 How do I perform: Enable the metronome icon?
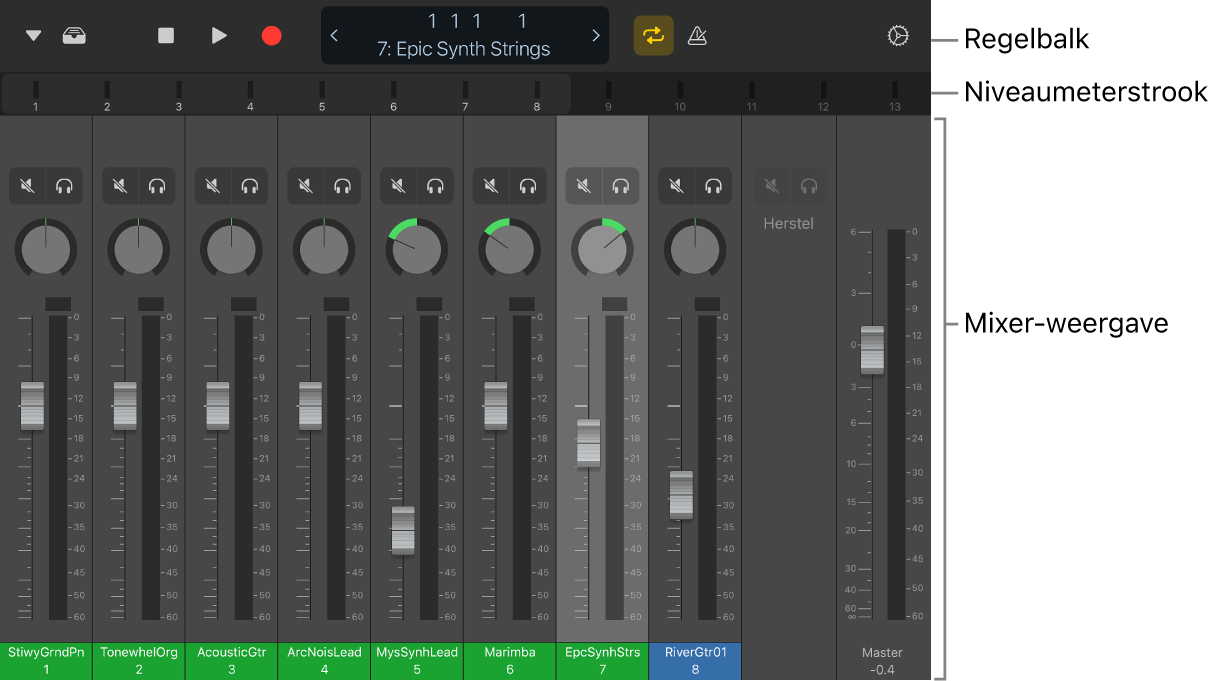(x=697, y=35)
